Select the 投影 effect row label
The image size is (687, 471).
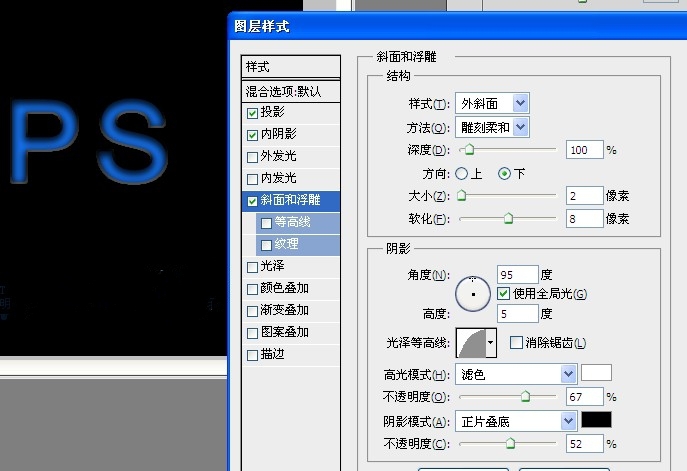click(x=273, y=112)
